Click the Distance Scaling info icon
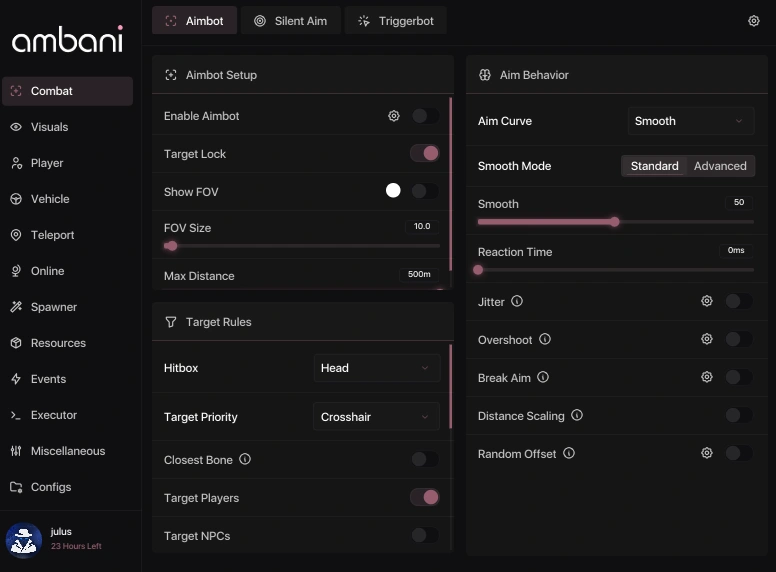Viewport: 776px width, 572px height. pos(577,415)
